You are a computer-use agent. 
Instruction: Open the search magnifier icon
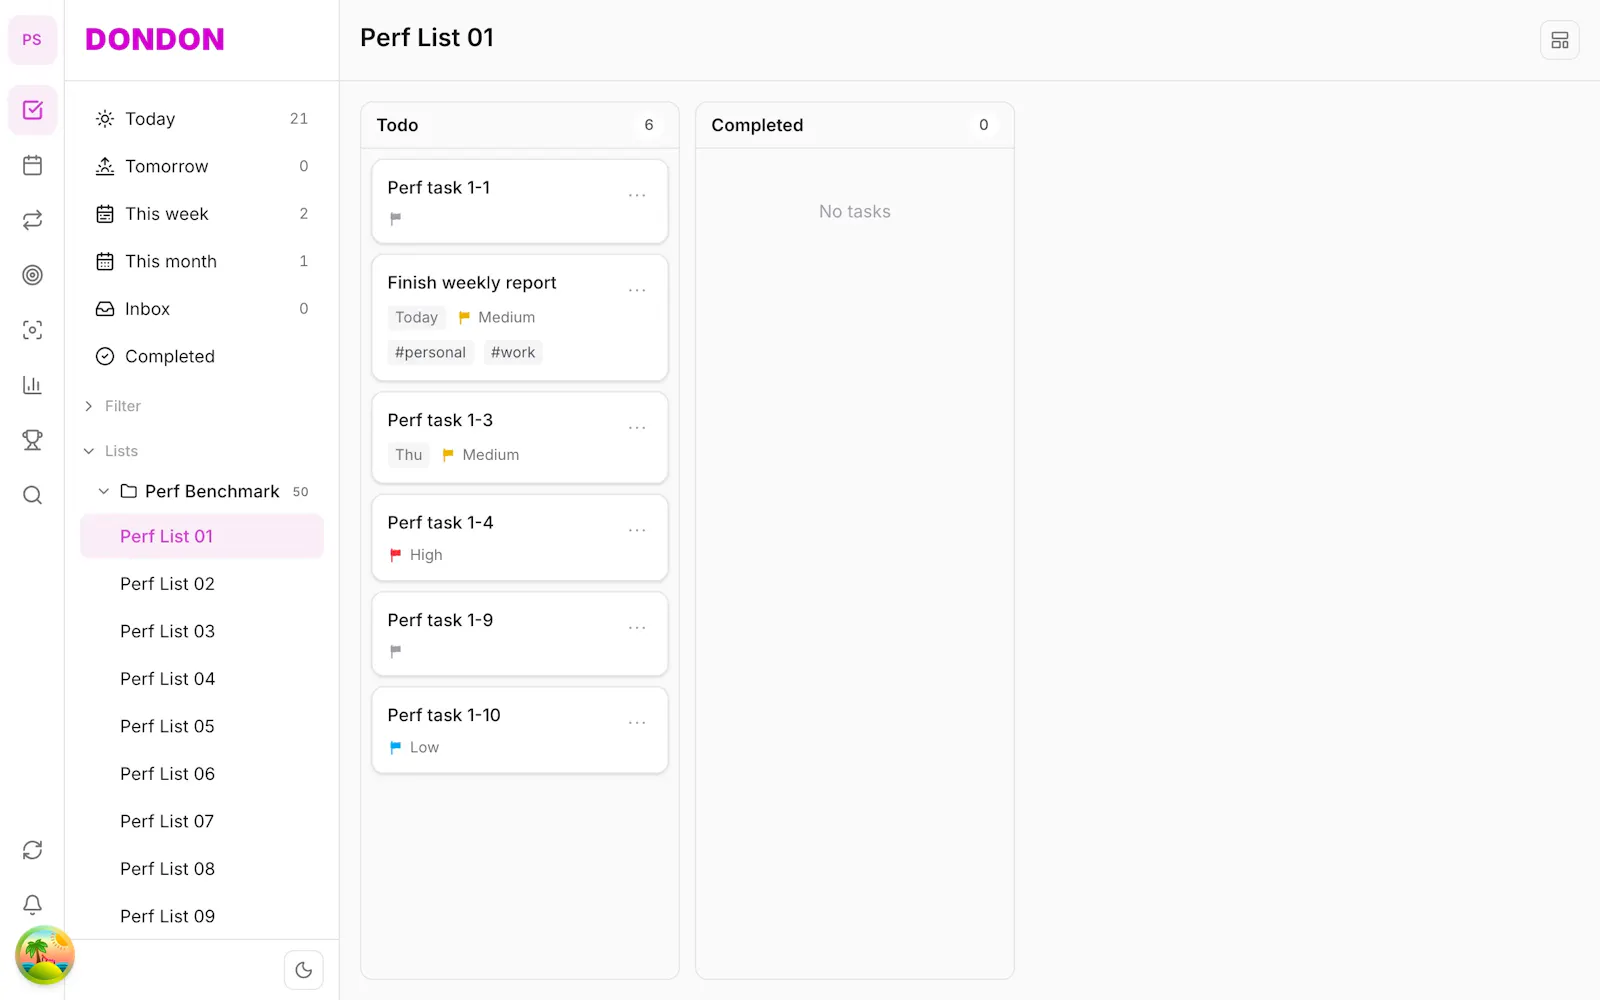[32, 495]
